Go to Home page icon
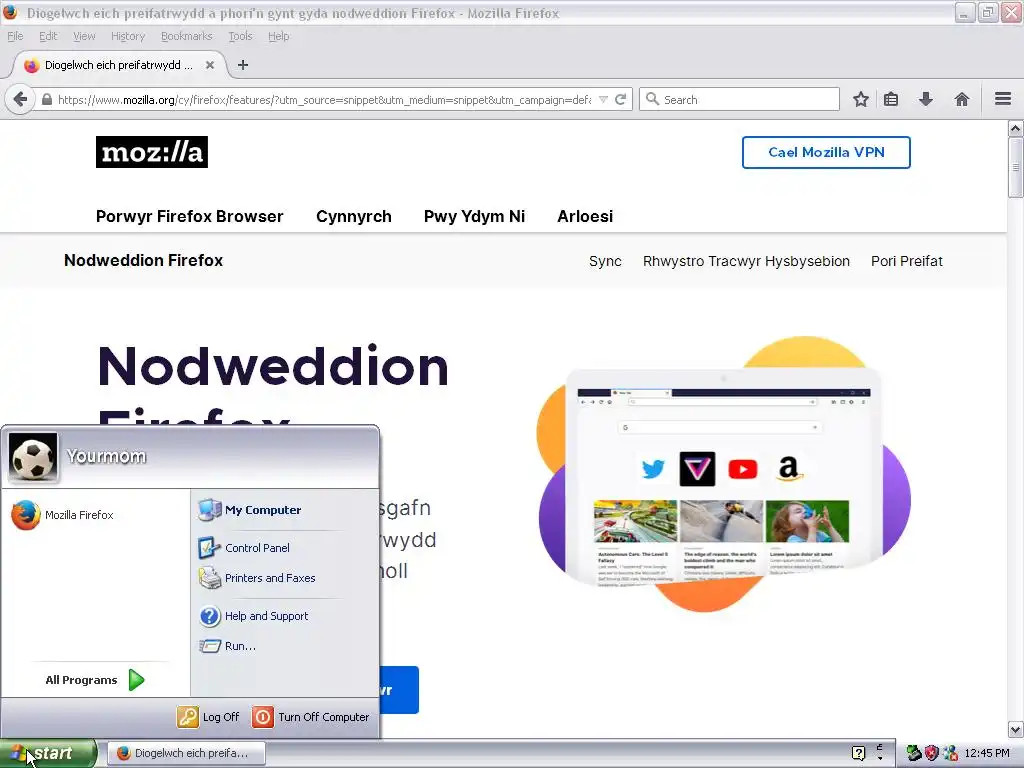1024x768 pixels. click(961, 99)
